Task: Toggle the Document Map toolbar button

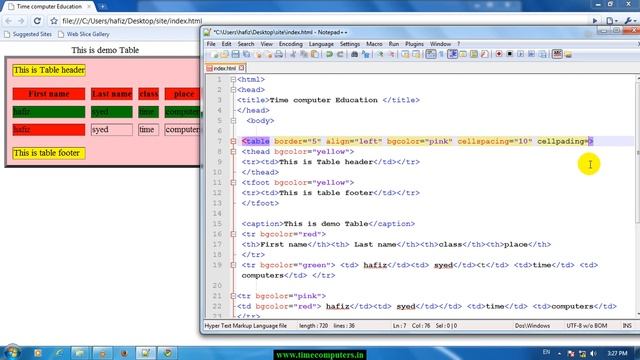Action: point(473,54)
